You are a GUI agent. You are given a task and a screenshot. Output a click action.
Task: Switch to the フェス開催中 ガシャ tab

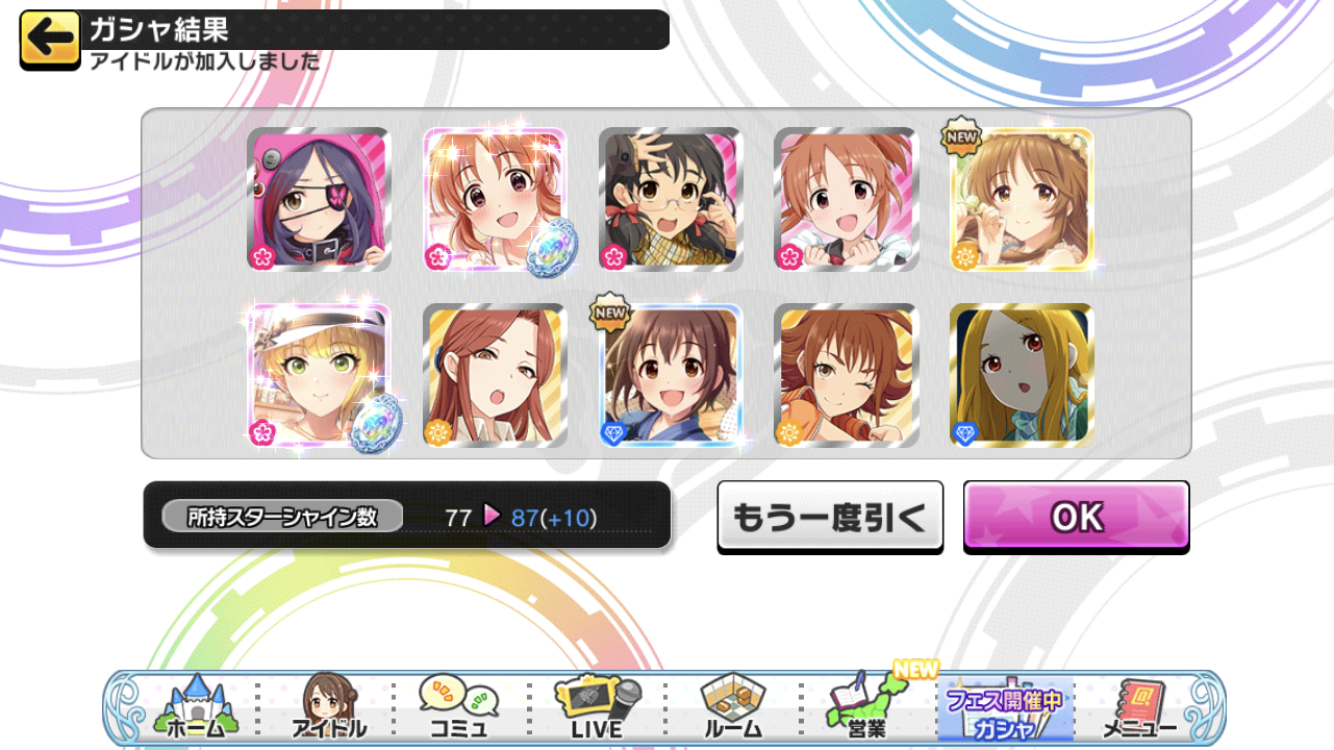(1003, 708)
